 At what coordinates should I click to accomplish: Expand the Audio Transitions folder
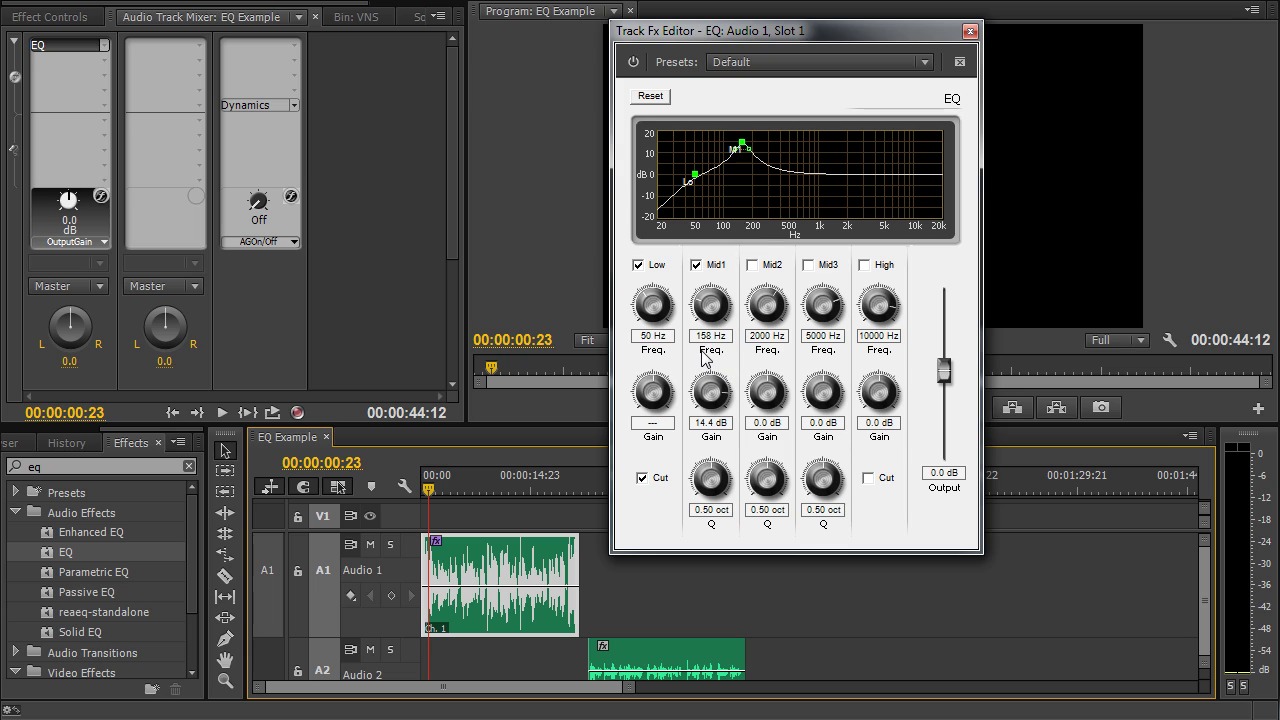pos(16,653)
